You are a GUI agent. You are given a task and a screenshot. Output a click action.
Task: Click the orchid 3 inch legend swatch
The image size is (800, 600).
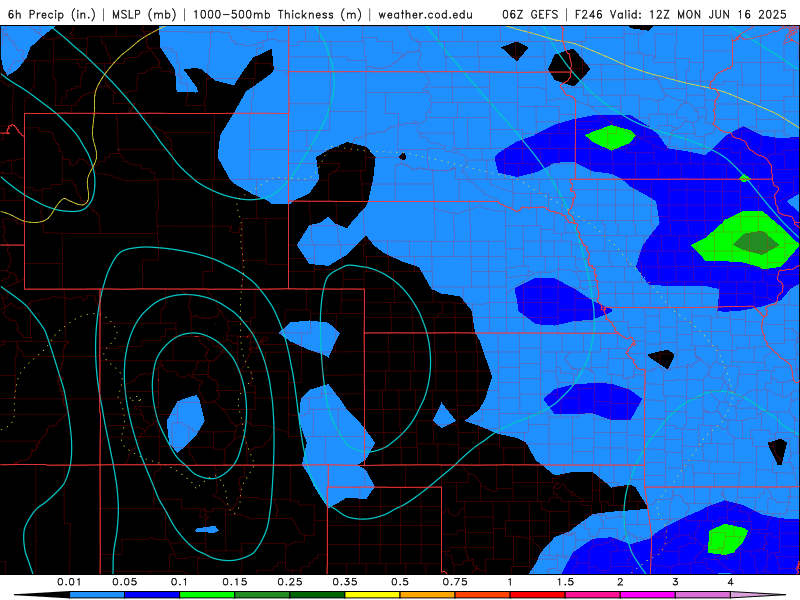tap(703, 595)
